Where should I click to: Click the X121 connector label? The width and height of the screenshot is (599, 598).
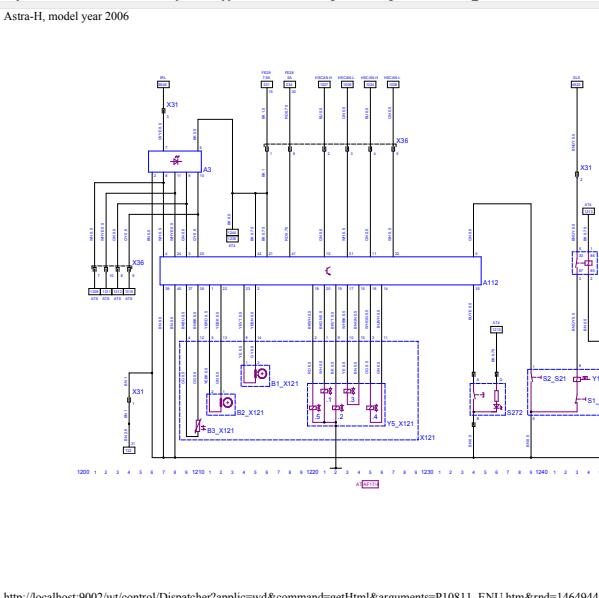point(427,438)
